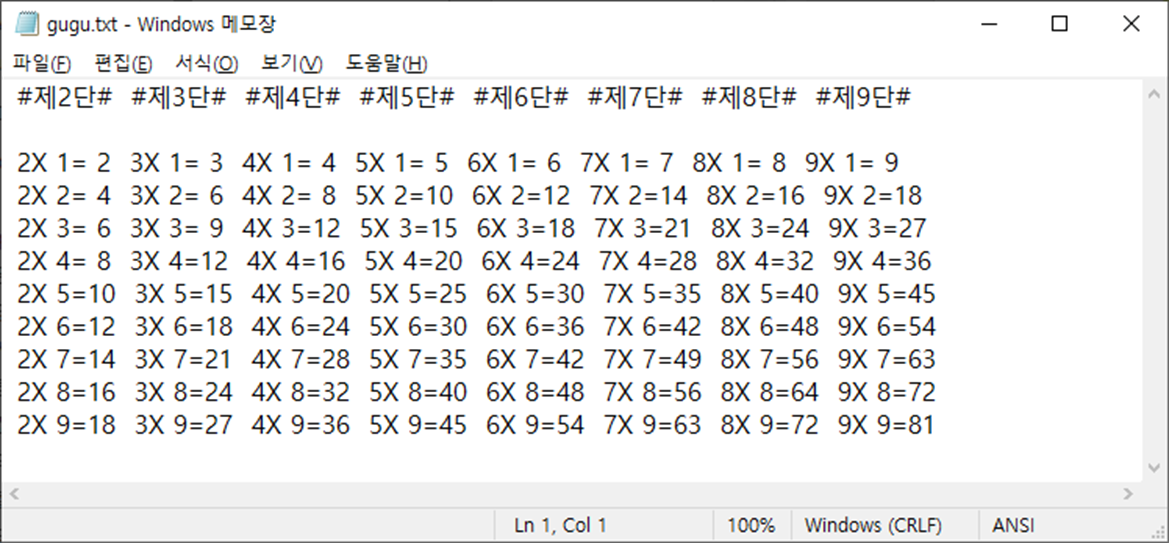Viewport: 1169px width, 543px height.
Task: Click the '#제2단#' header text
Action: pyautogui.click(x=65, y=98)
